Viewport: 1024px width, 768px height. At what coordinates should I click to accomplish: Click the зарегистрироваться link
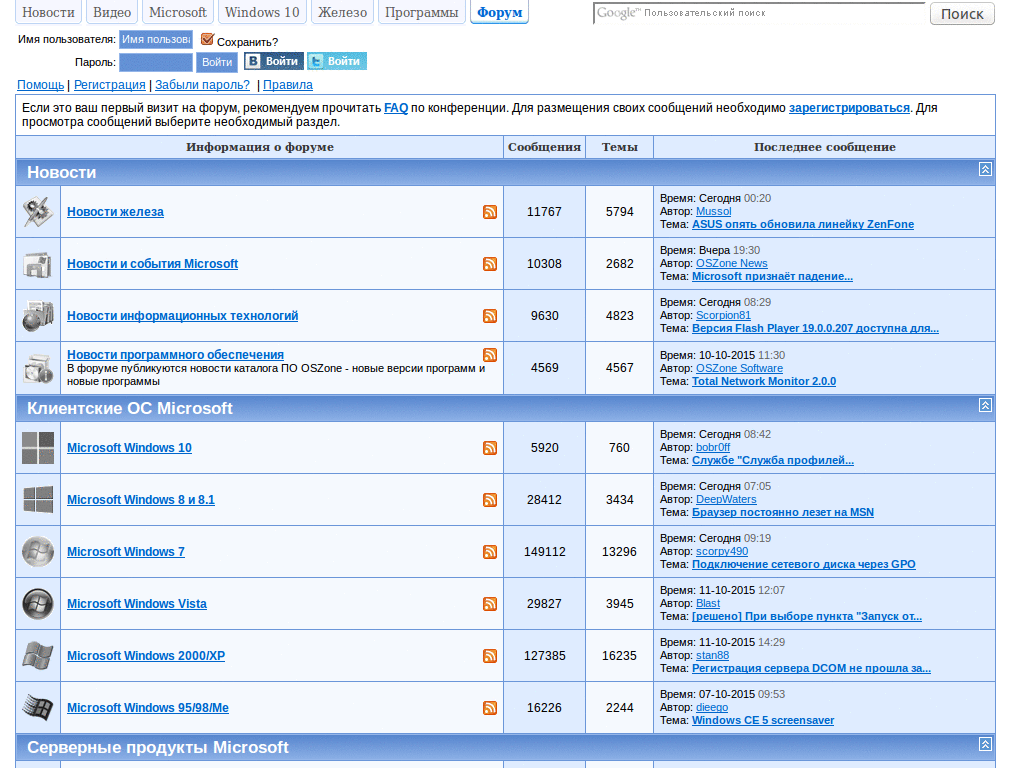click(849, 108)
